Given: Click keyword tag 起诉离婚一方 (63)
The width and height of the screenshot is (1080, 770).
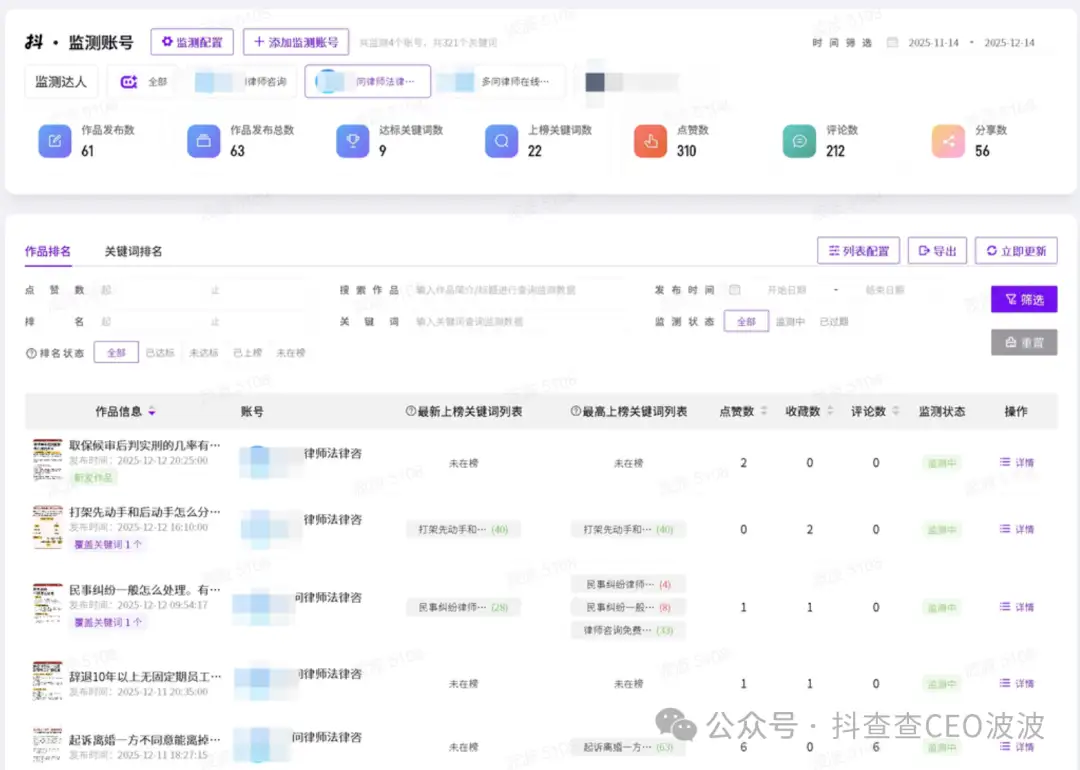Looking at the screenshot, I should coord(627,747).
